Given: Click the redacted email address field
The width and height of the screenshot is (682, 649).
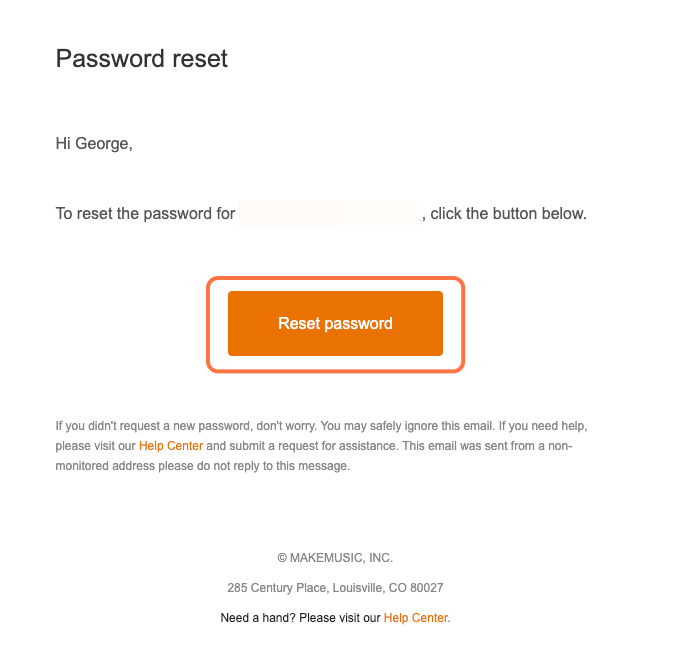Looking at the screenshot, I should (x=329, y=213).
